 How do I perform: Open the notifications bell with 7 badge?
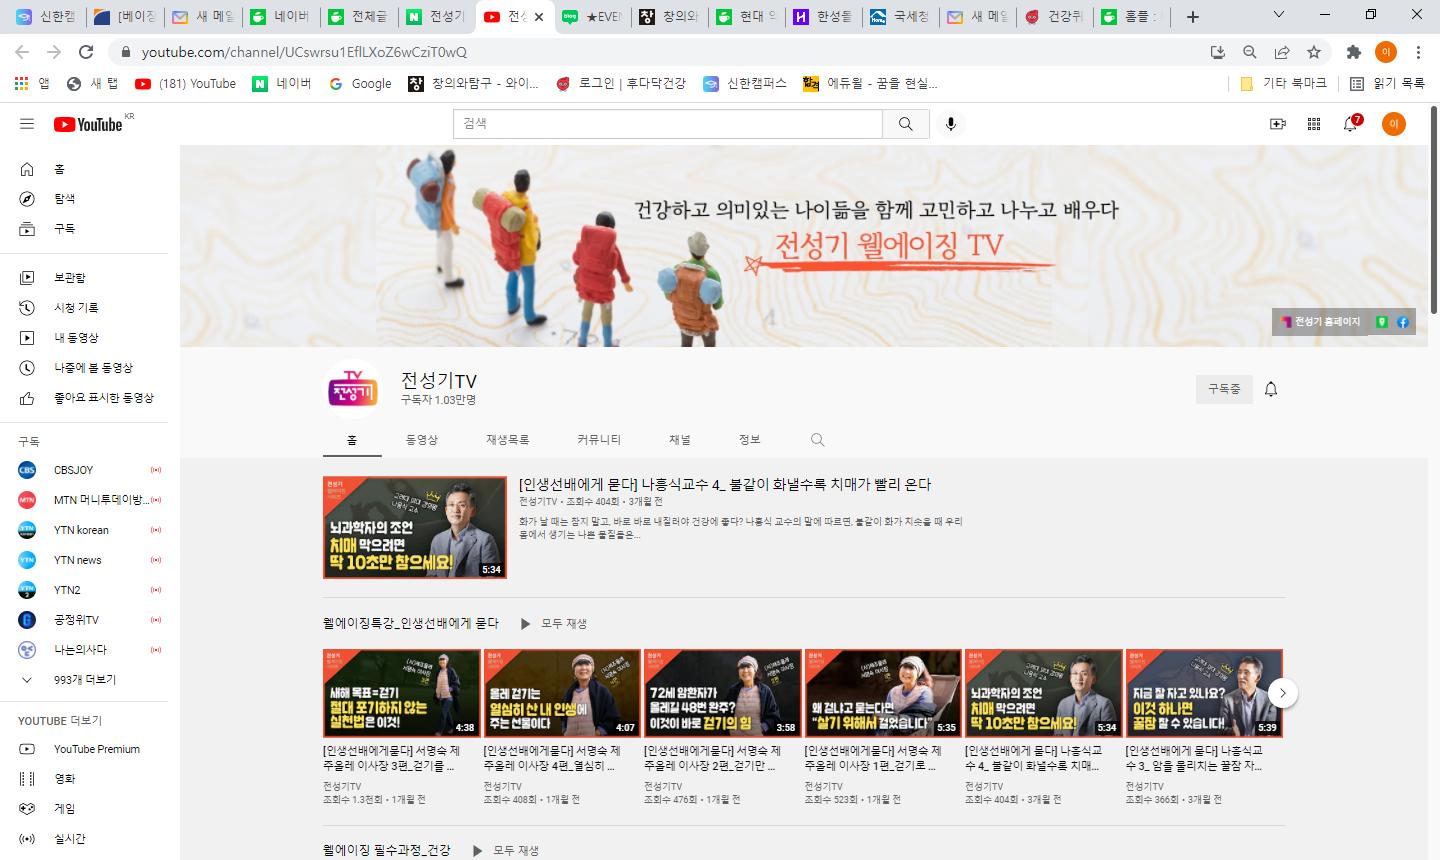click(1351, 124)
